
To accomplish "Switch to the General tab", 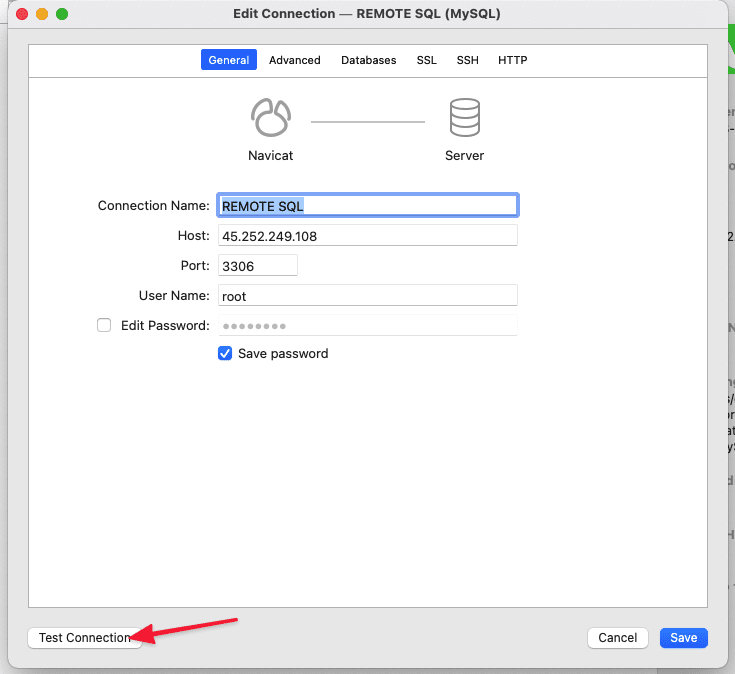I will 228,60.
